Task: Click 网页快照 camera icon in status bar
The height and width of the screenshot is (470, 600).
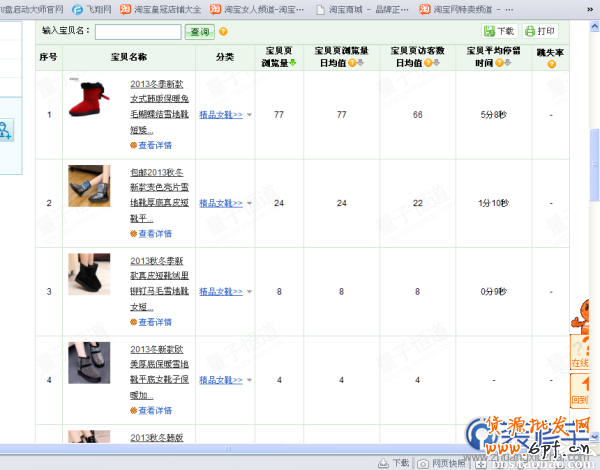Action: (421, 463)
